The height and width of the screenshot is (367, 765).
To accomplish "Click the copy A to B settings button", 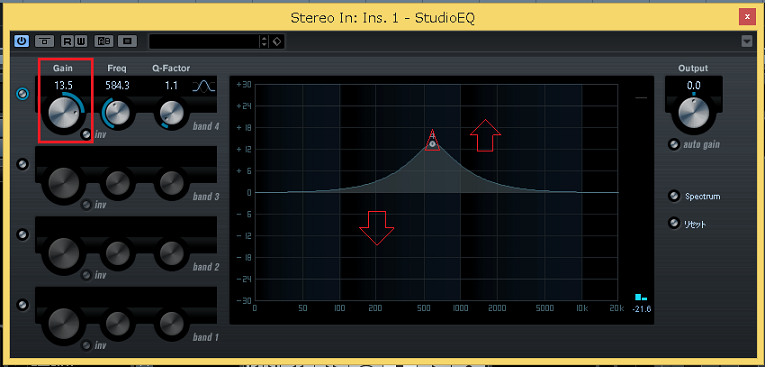I will [x=128, y=41].
